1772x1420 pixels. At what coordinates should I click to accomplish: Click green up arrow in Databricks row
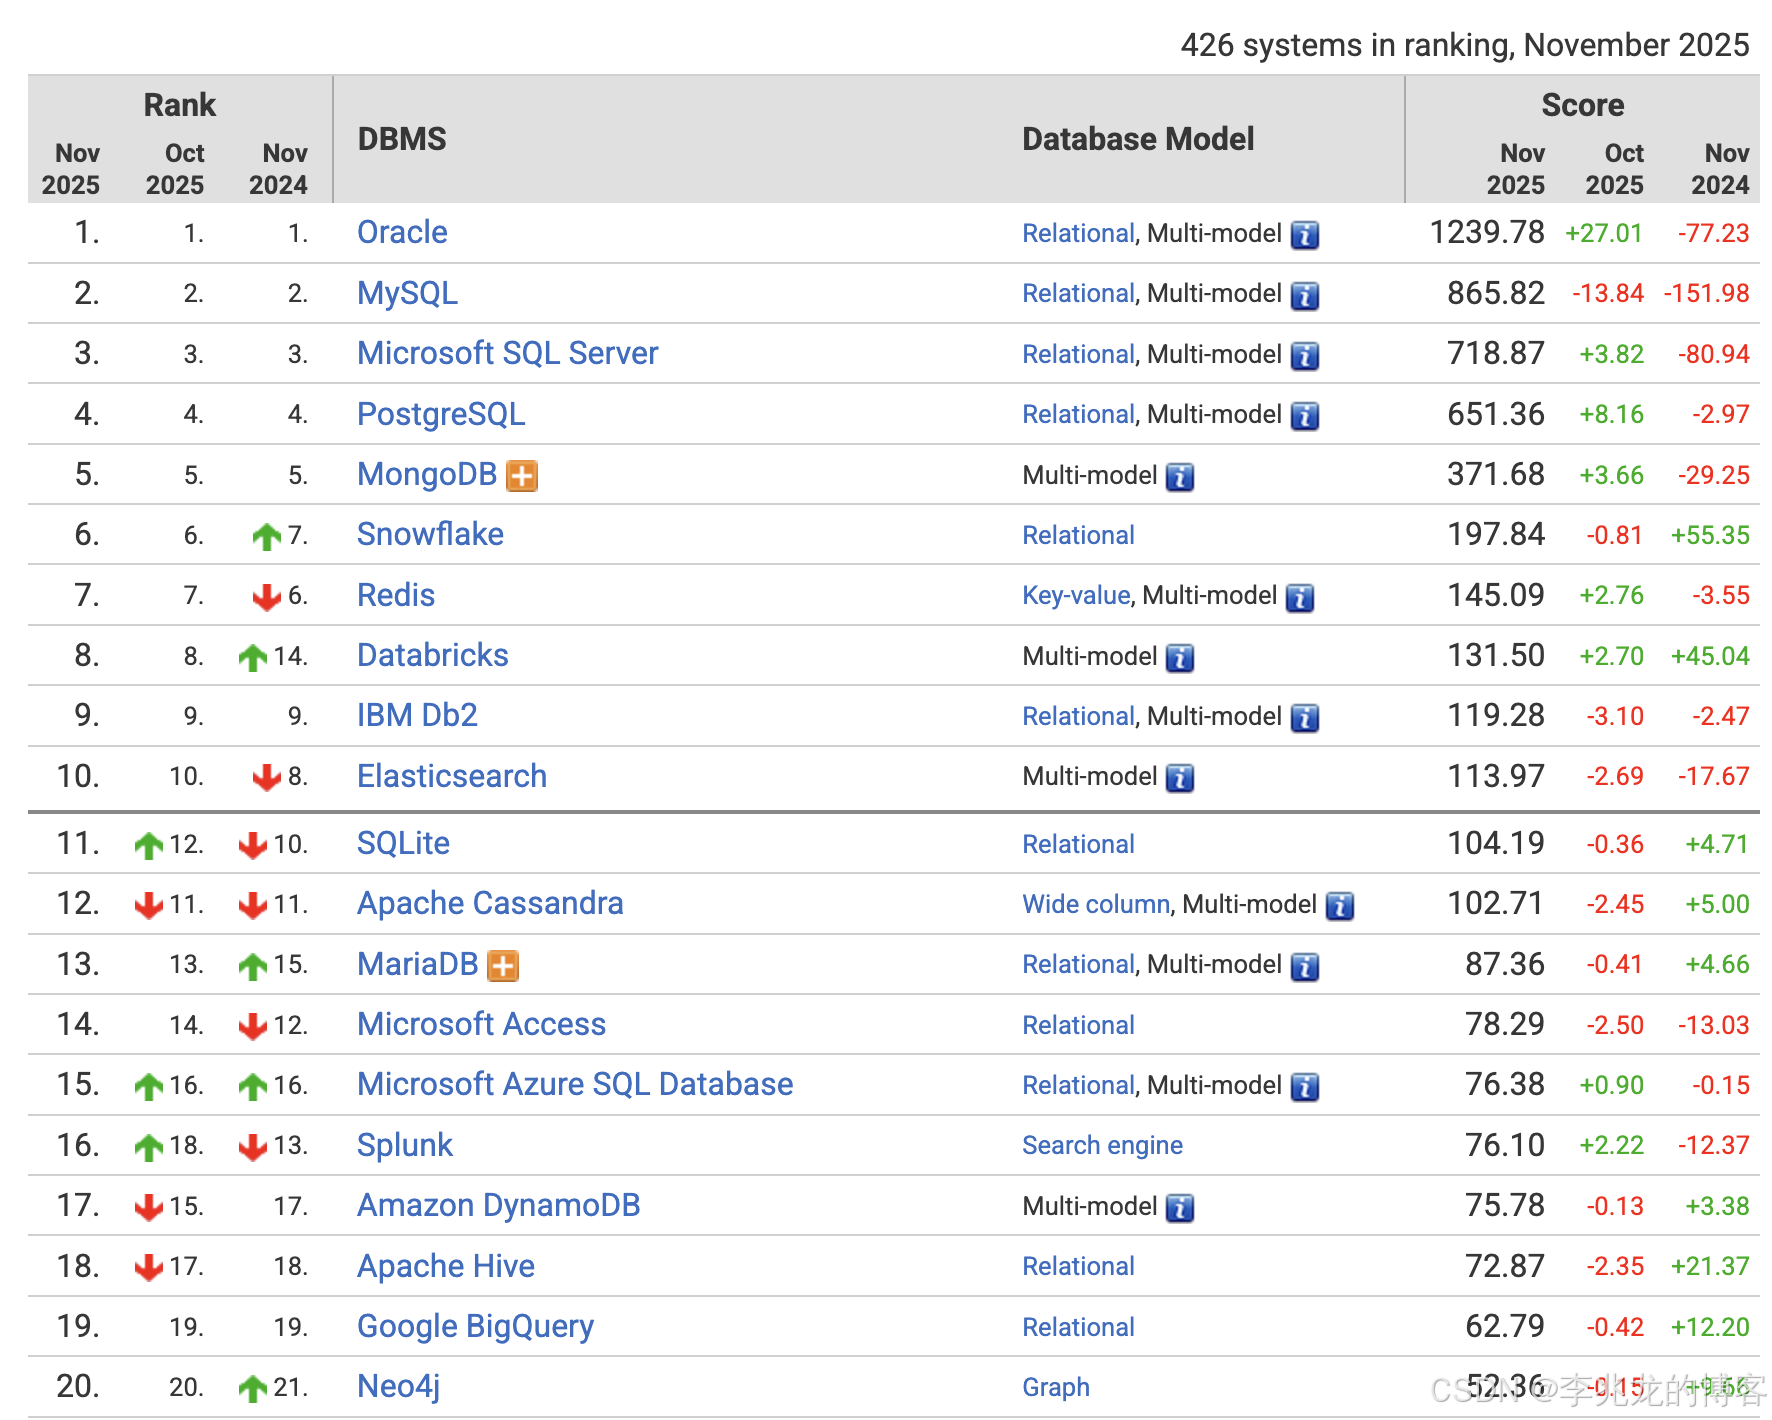[253, 657]
